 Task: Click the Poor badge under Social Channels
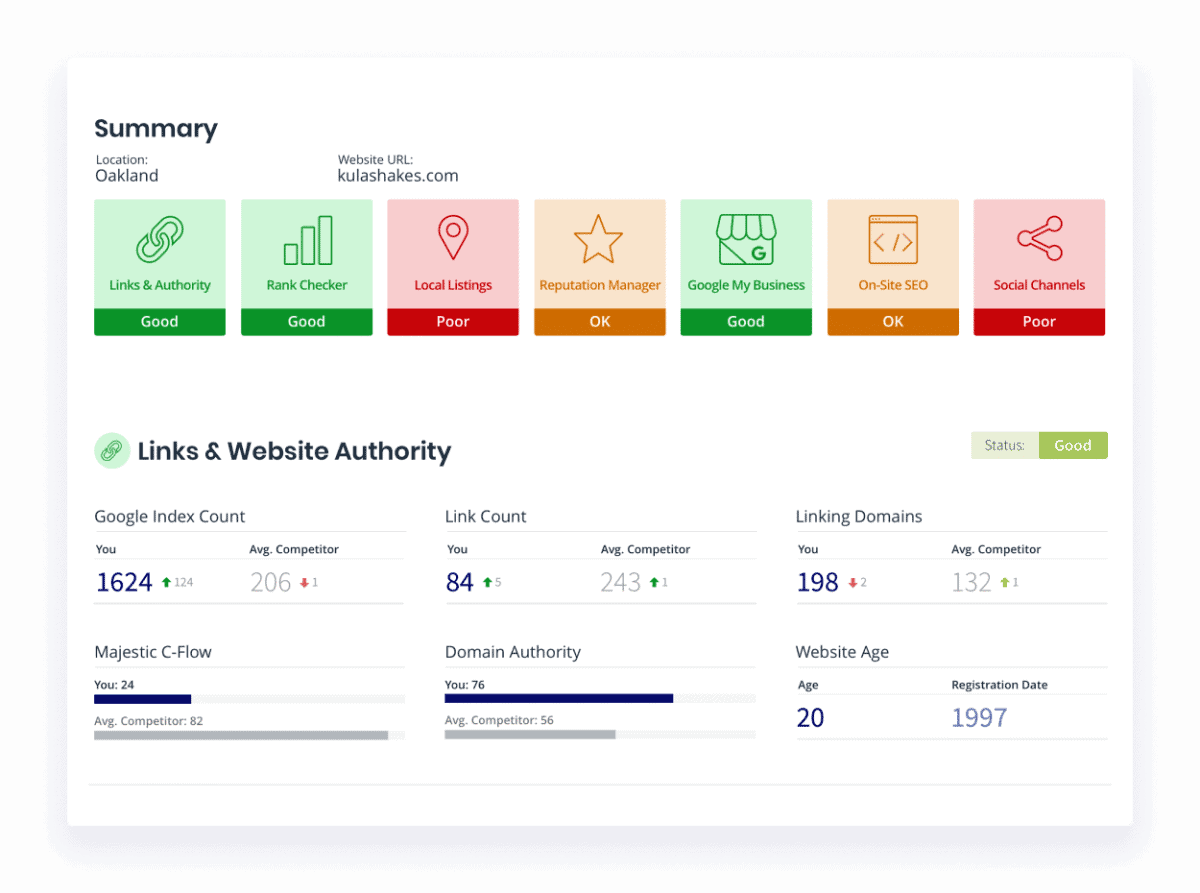[1039, 322]
